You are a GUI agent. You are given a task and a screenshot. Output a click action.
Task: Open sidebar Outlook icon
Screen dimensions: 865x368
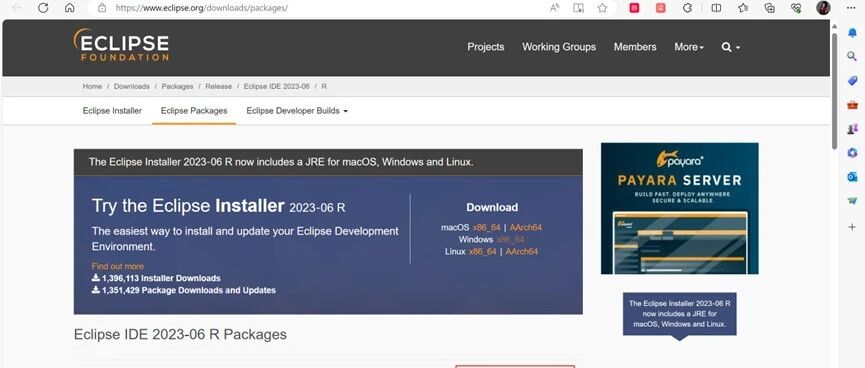pos(852,177)
